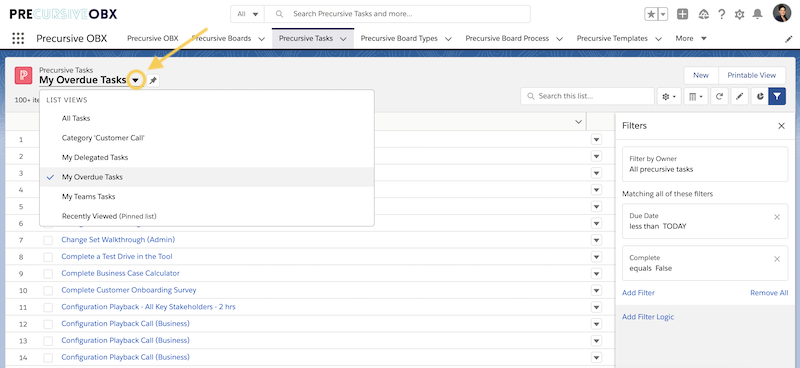Open the Salesforce Help question mark icon
The width and height of the screenshot is (800, 368).
click(x=721, y=14)
